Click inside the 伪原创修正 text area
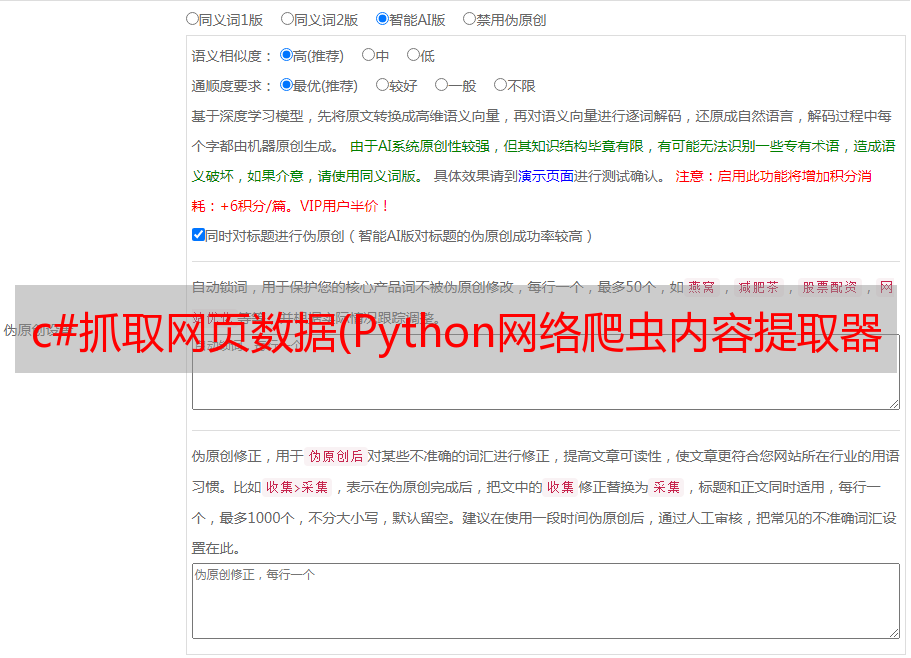The image size is (911, 658). (x=546, y=601)
